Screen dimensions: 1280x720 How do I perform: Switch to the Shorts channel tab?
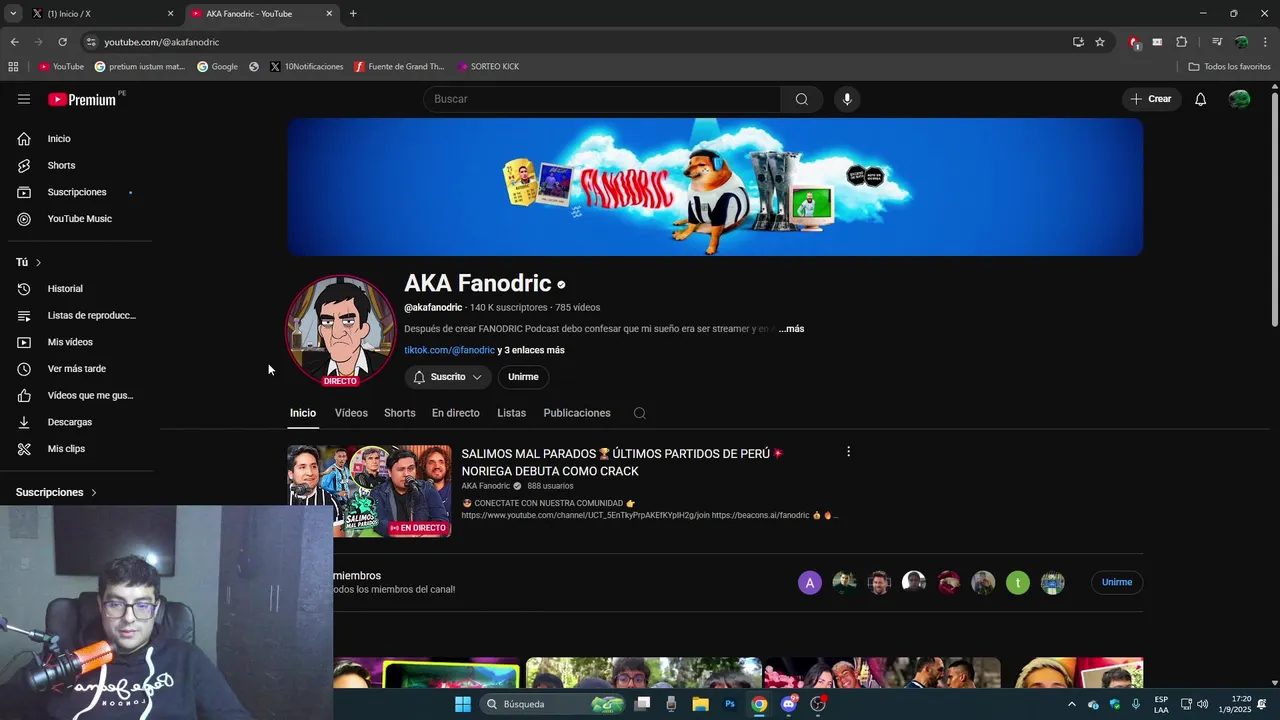coord(400,413)
